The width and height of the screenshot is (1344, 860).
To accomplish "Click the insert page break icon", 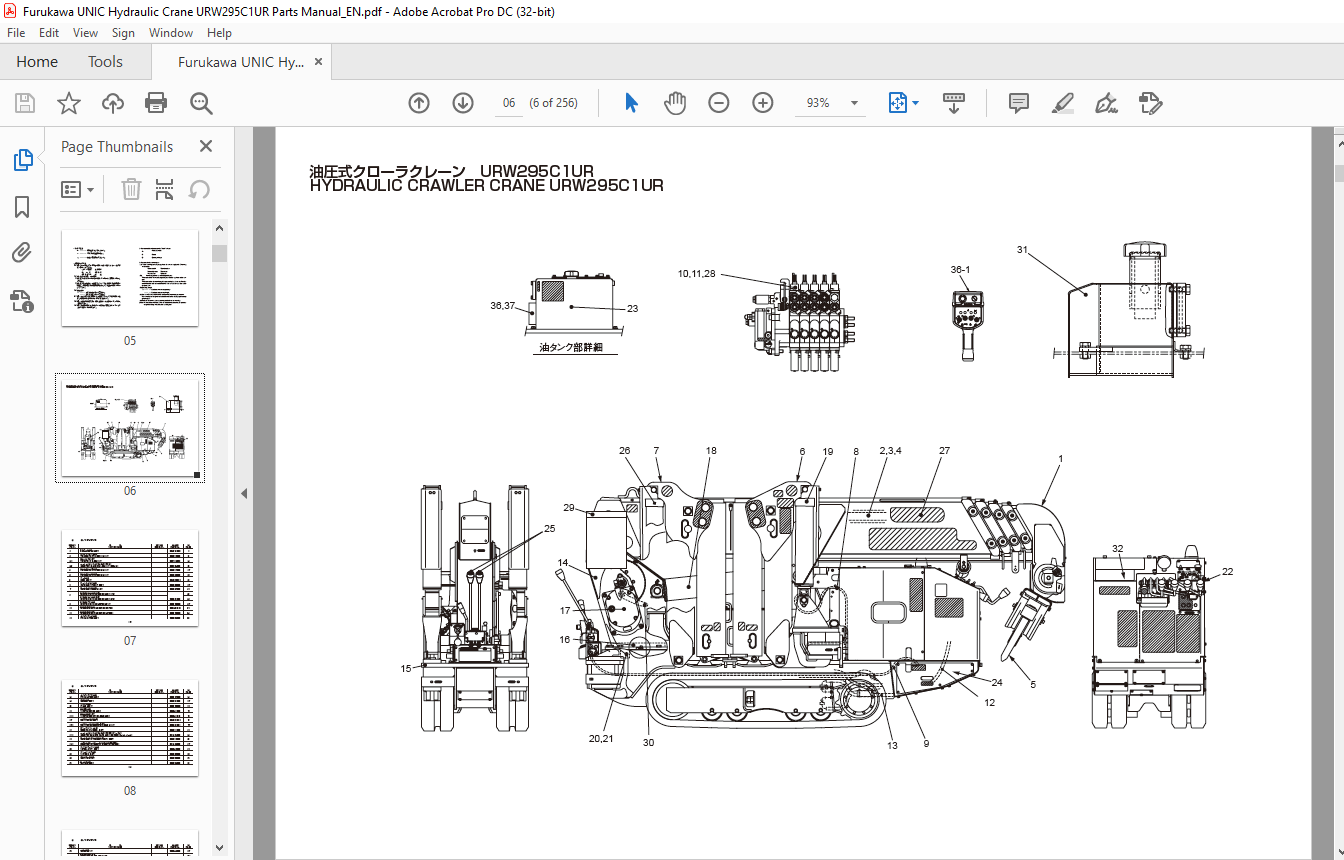I will click(165, 189).
